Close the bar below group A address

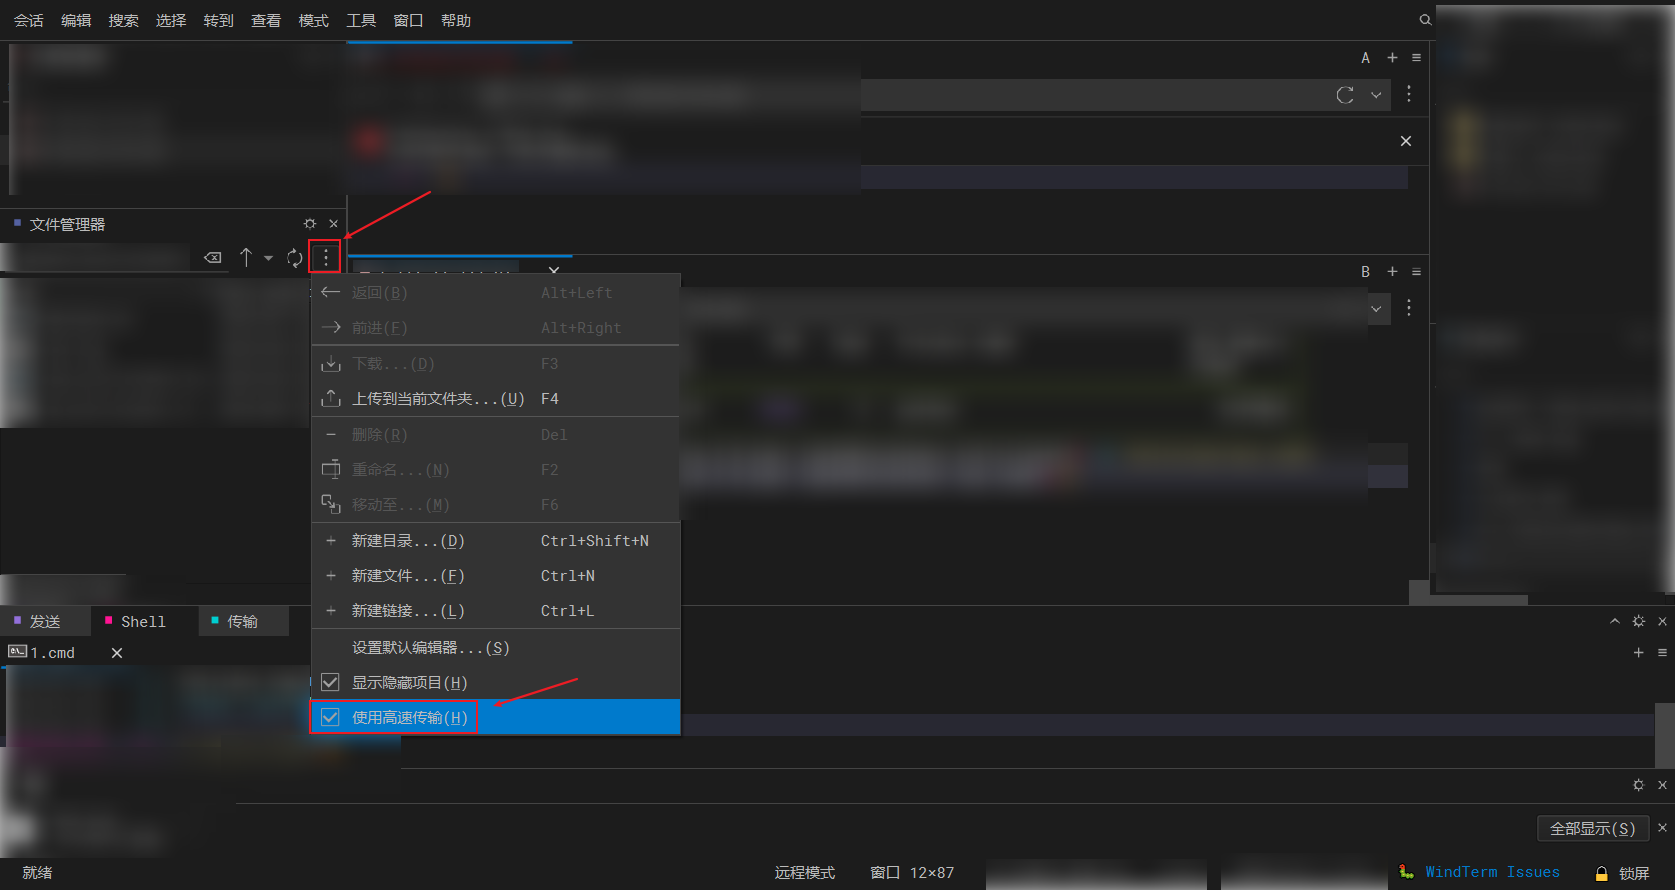[x=1406, y=141]
